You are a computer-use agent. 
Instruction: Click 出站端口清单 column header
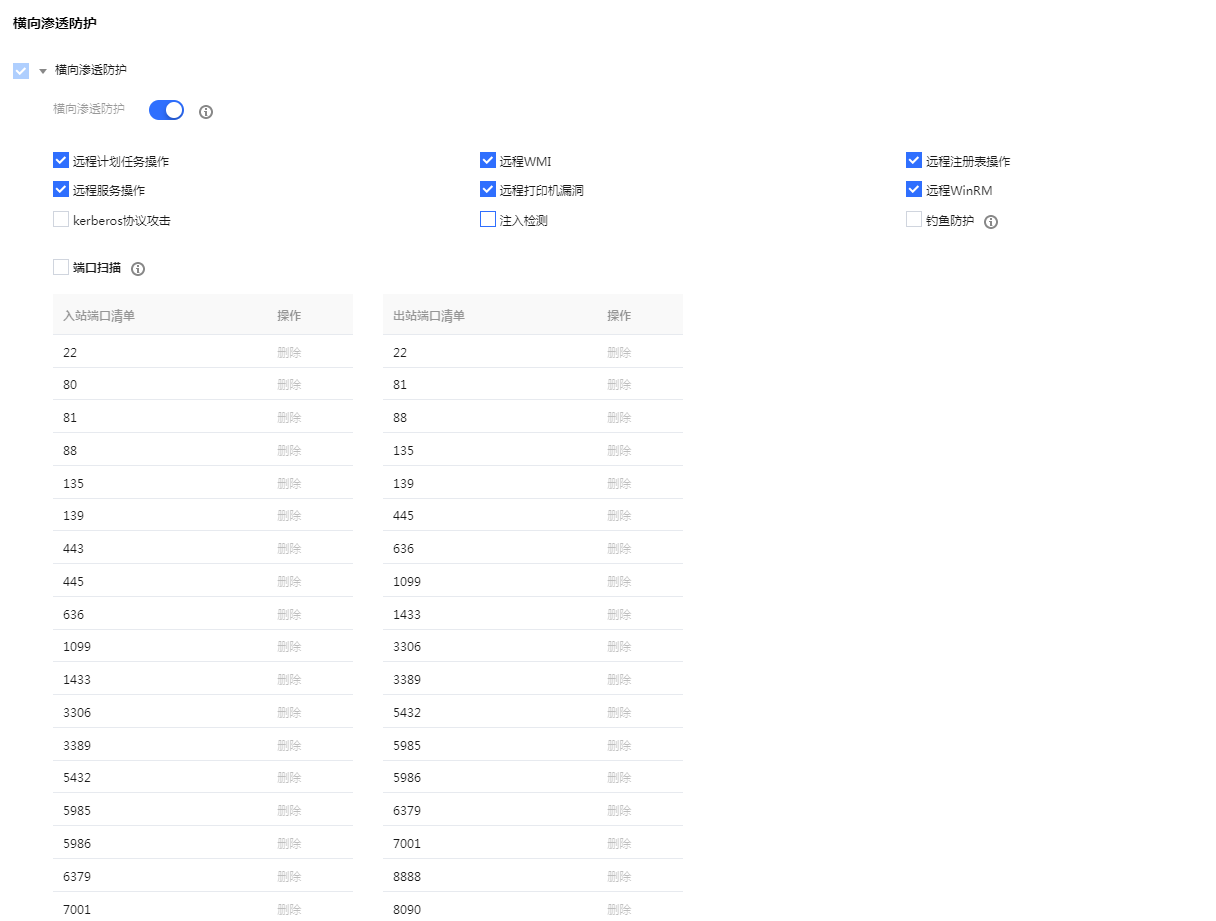tap(429, 316)
